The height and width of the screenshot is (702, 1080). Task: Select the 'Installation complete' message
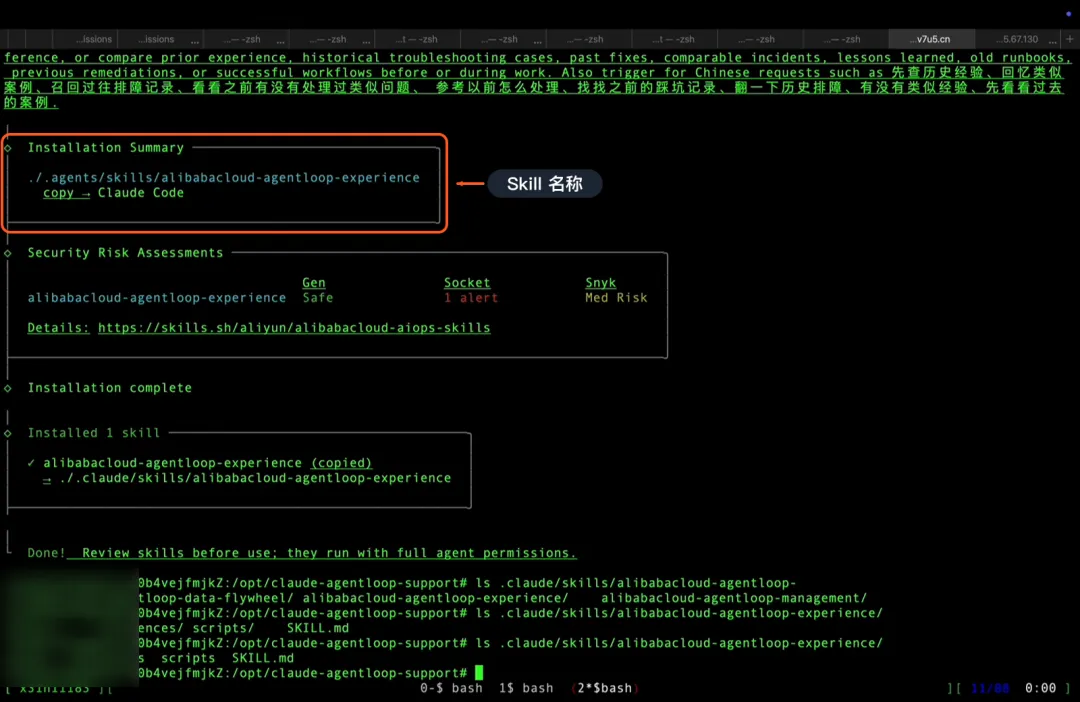pos(110,388)
